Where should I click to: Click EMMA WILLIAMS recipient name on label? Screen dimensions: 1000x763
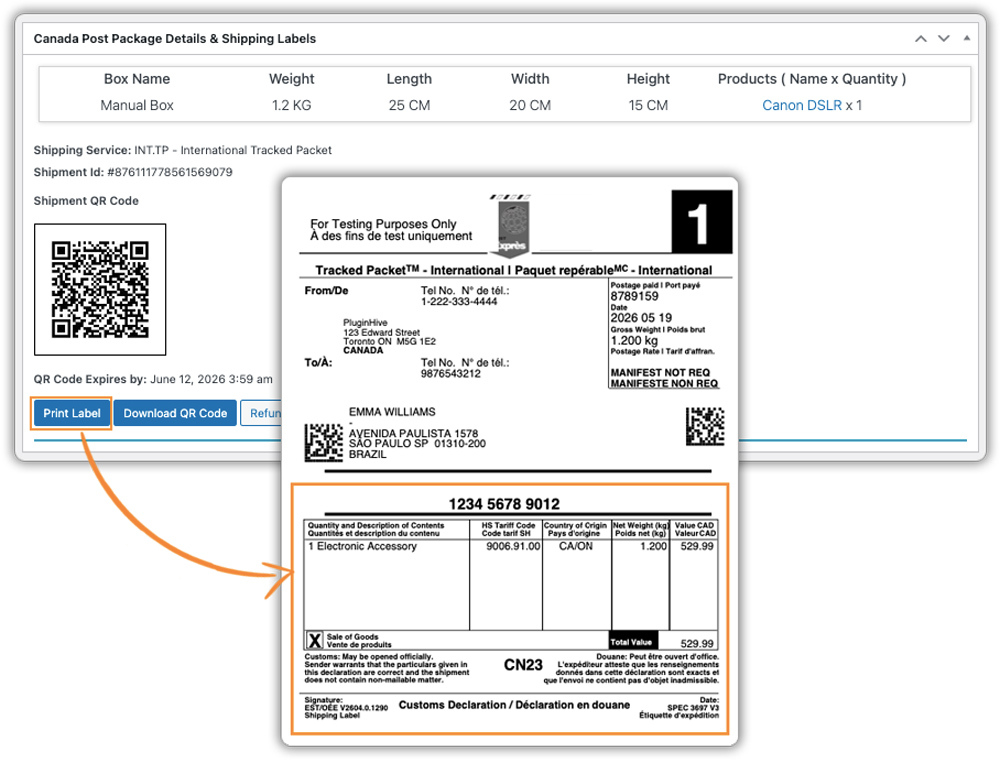392,412
